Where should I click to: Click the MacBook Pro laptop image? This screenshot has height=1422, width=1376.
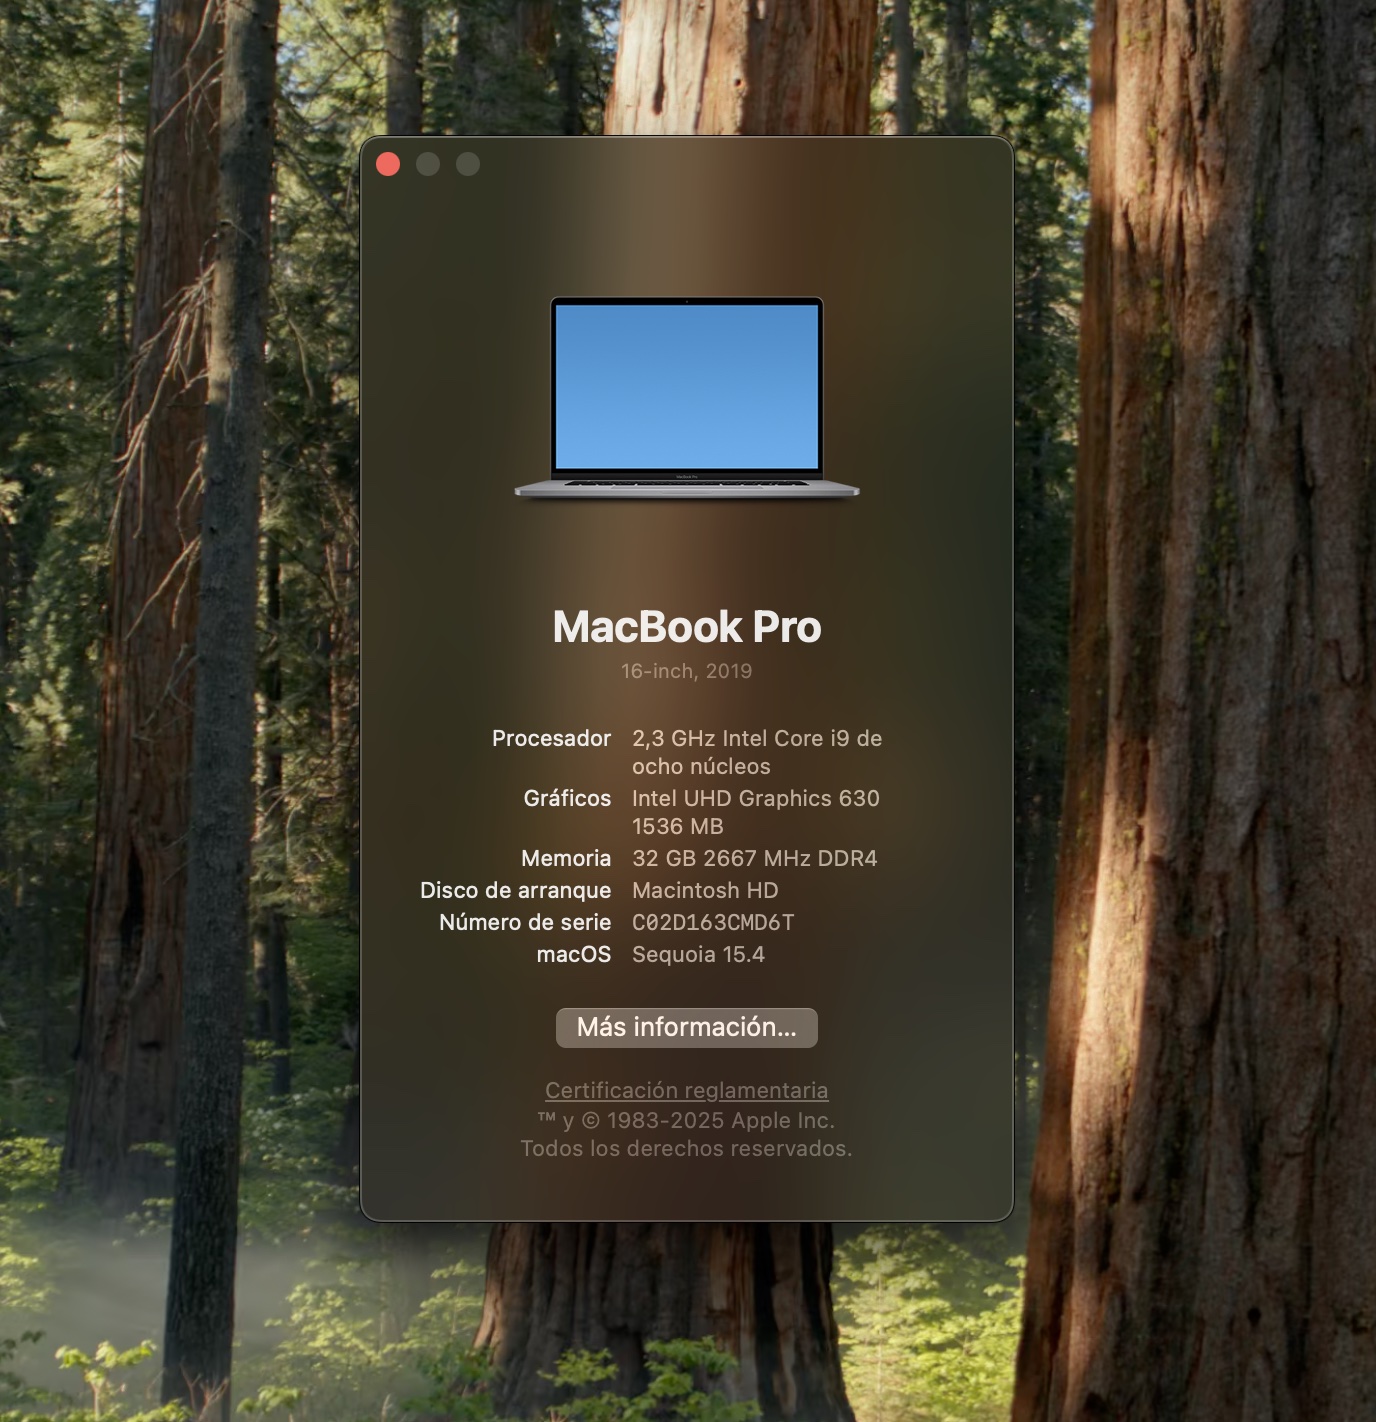[687, 397]
